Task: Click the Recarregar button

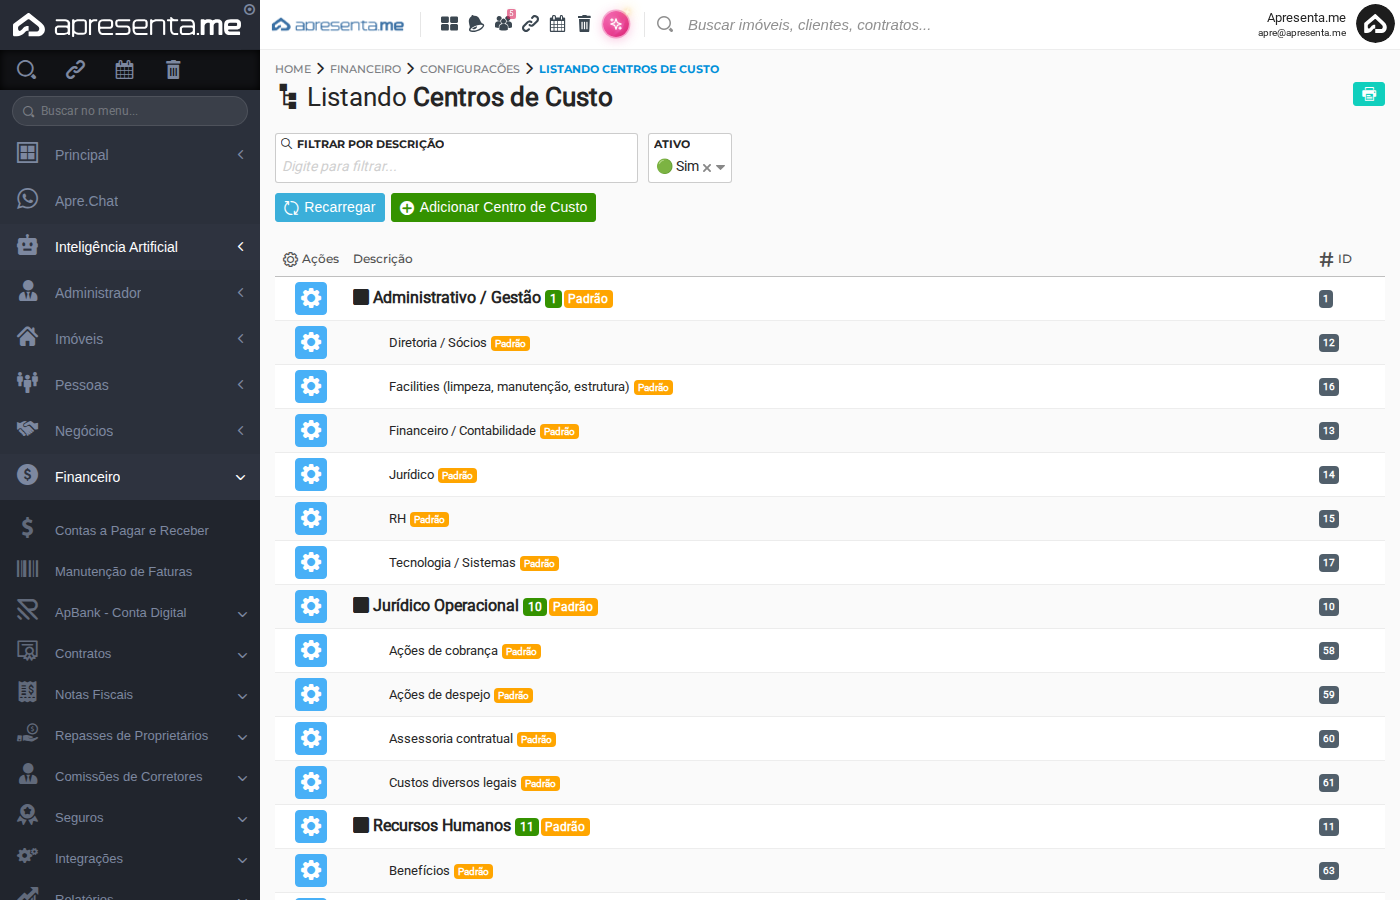Action: (x=330, y=207)
